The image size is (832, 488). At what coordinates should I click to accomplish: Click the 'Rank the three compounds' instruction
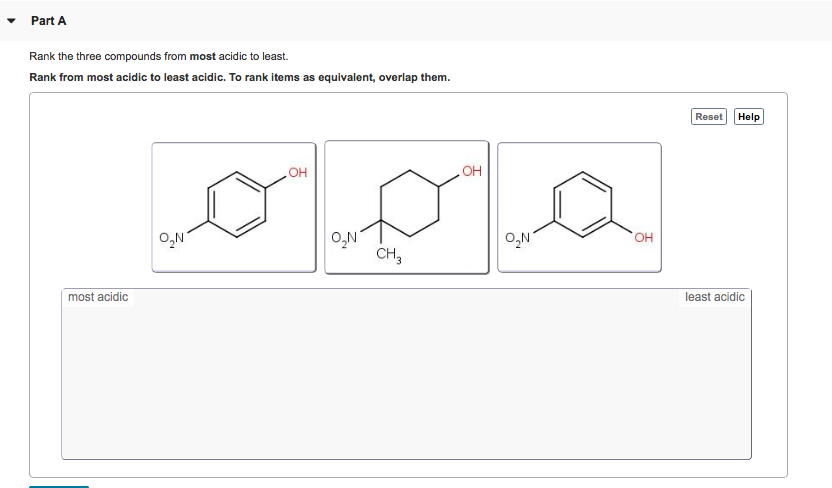[159, 56]
